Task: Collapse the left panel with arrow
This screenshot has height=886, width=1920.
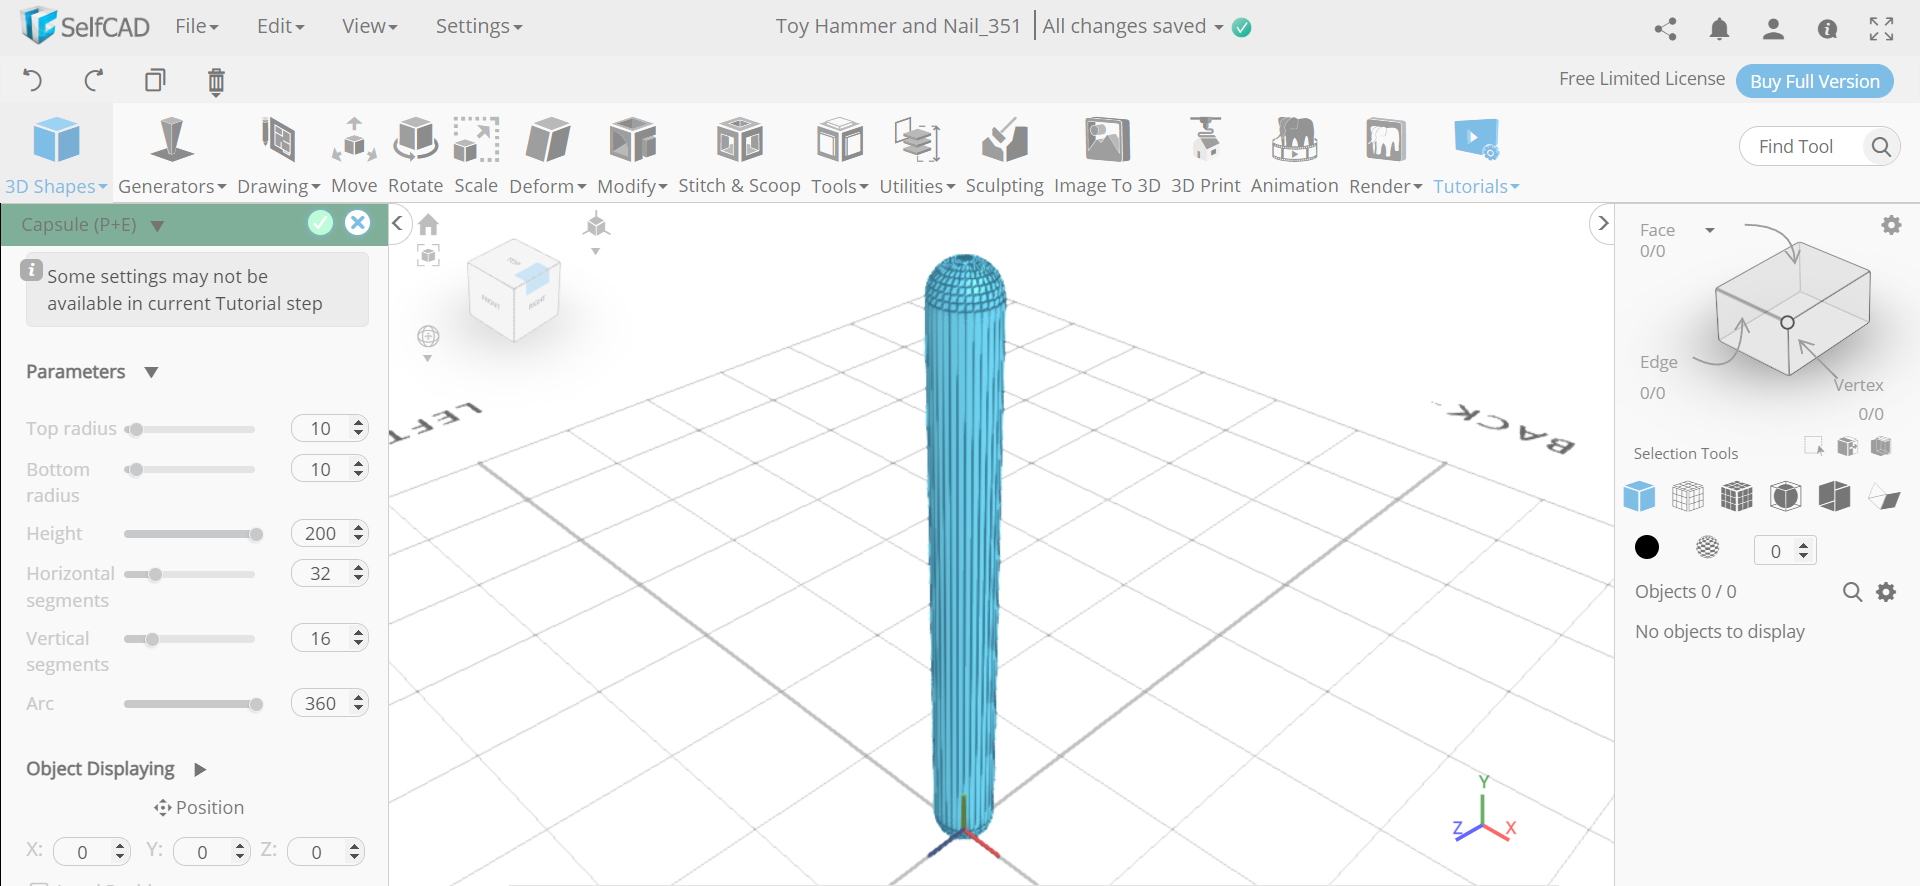Action: click(398, 223)
